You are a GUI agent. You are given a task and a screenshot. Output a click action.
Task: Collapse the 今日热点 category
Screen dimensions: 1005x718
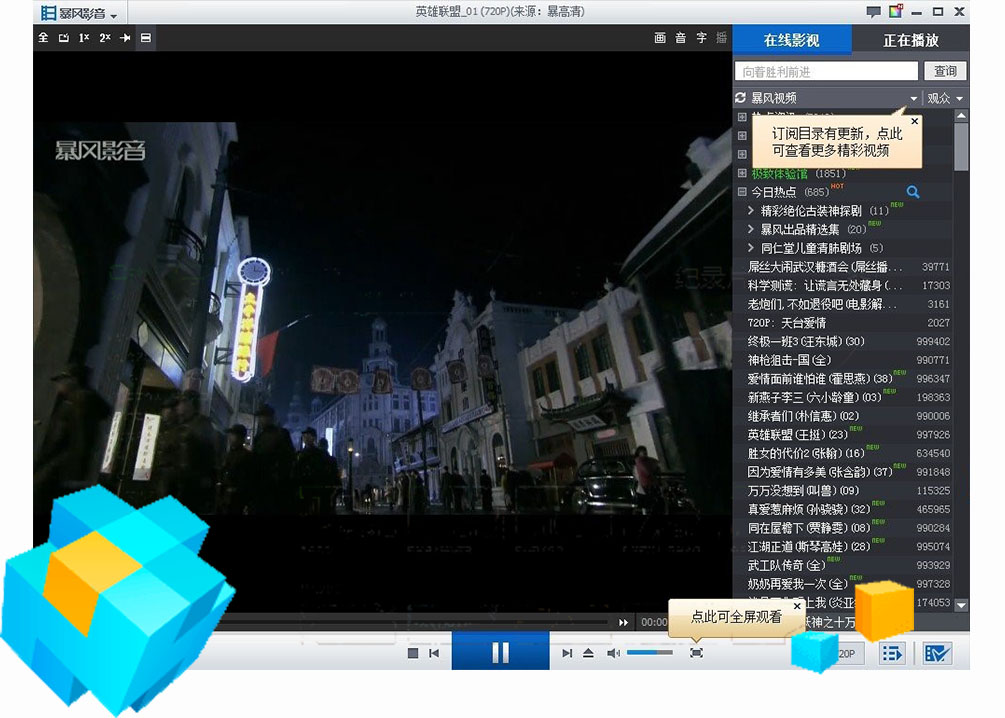742,192
